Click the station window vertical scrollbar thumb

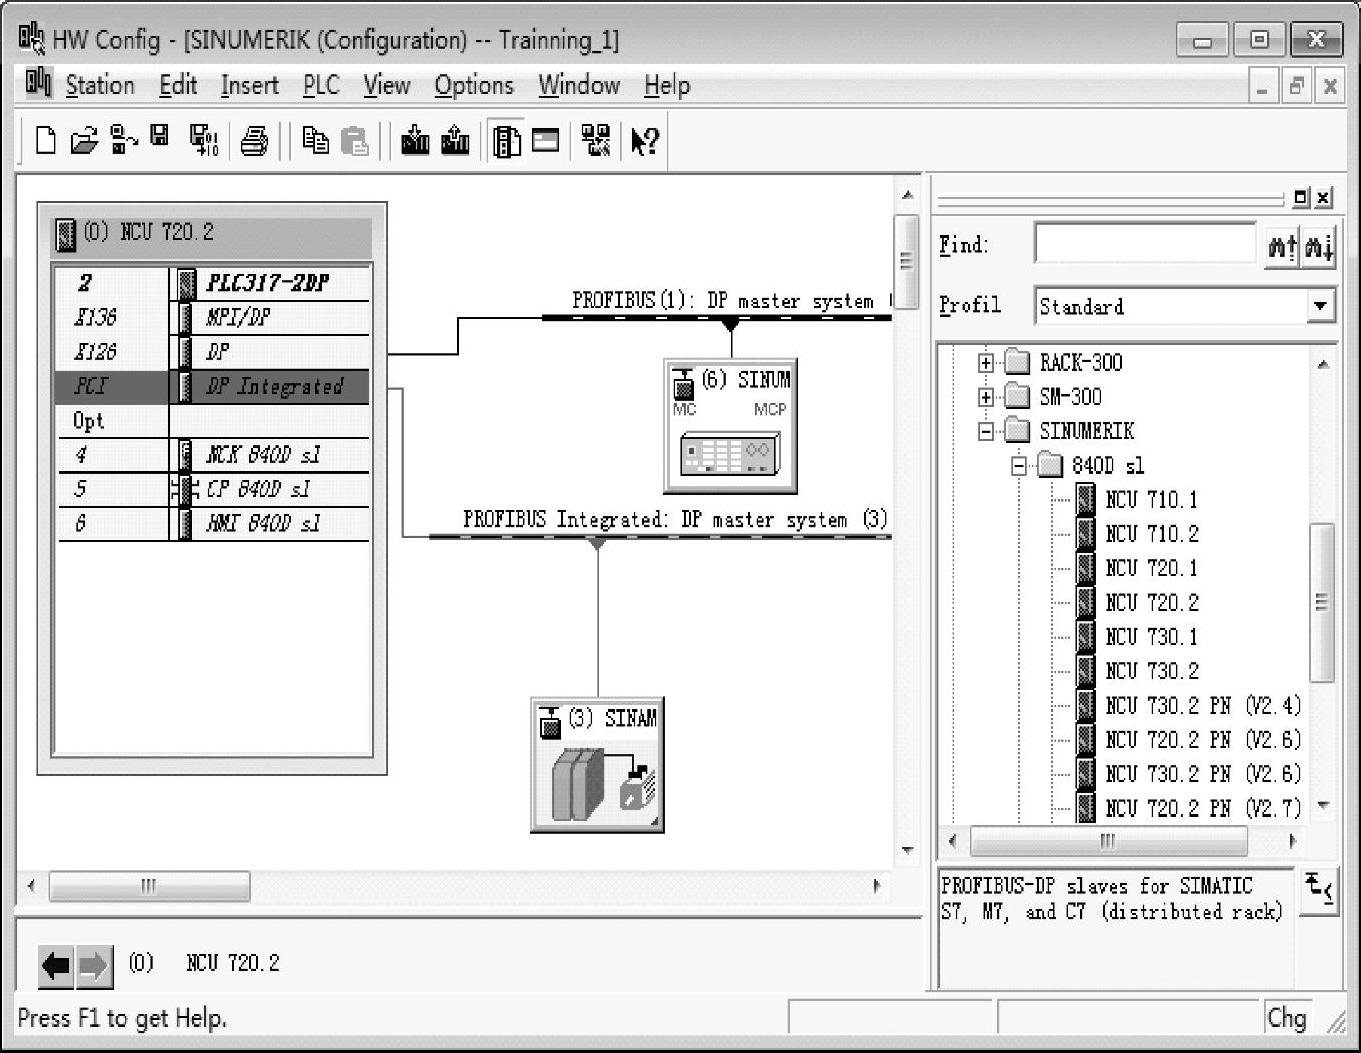(x=906, y=262)
